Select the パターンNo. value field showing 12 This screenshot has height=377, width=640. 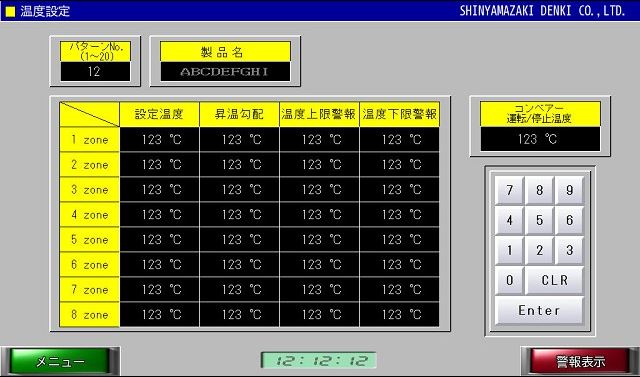pos(95,72)
